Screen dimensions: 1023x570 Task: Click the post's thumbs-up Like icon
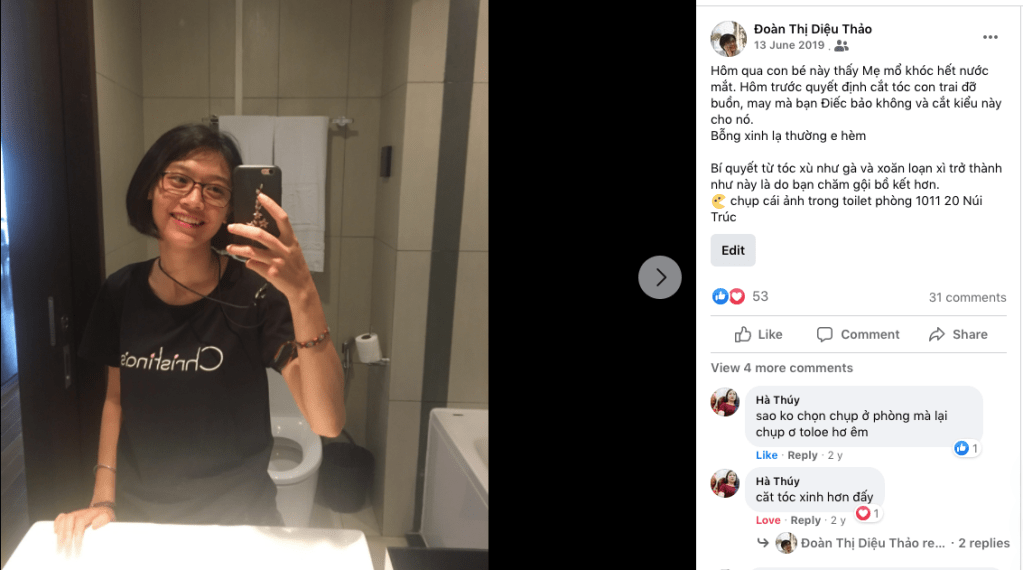click(742, 335)
